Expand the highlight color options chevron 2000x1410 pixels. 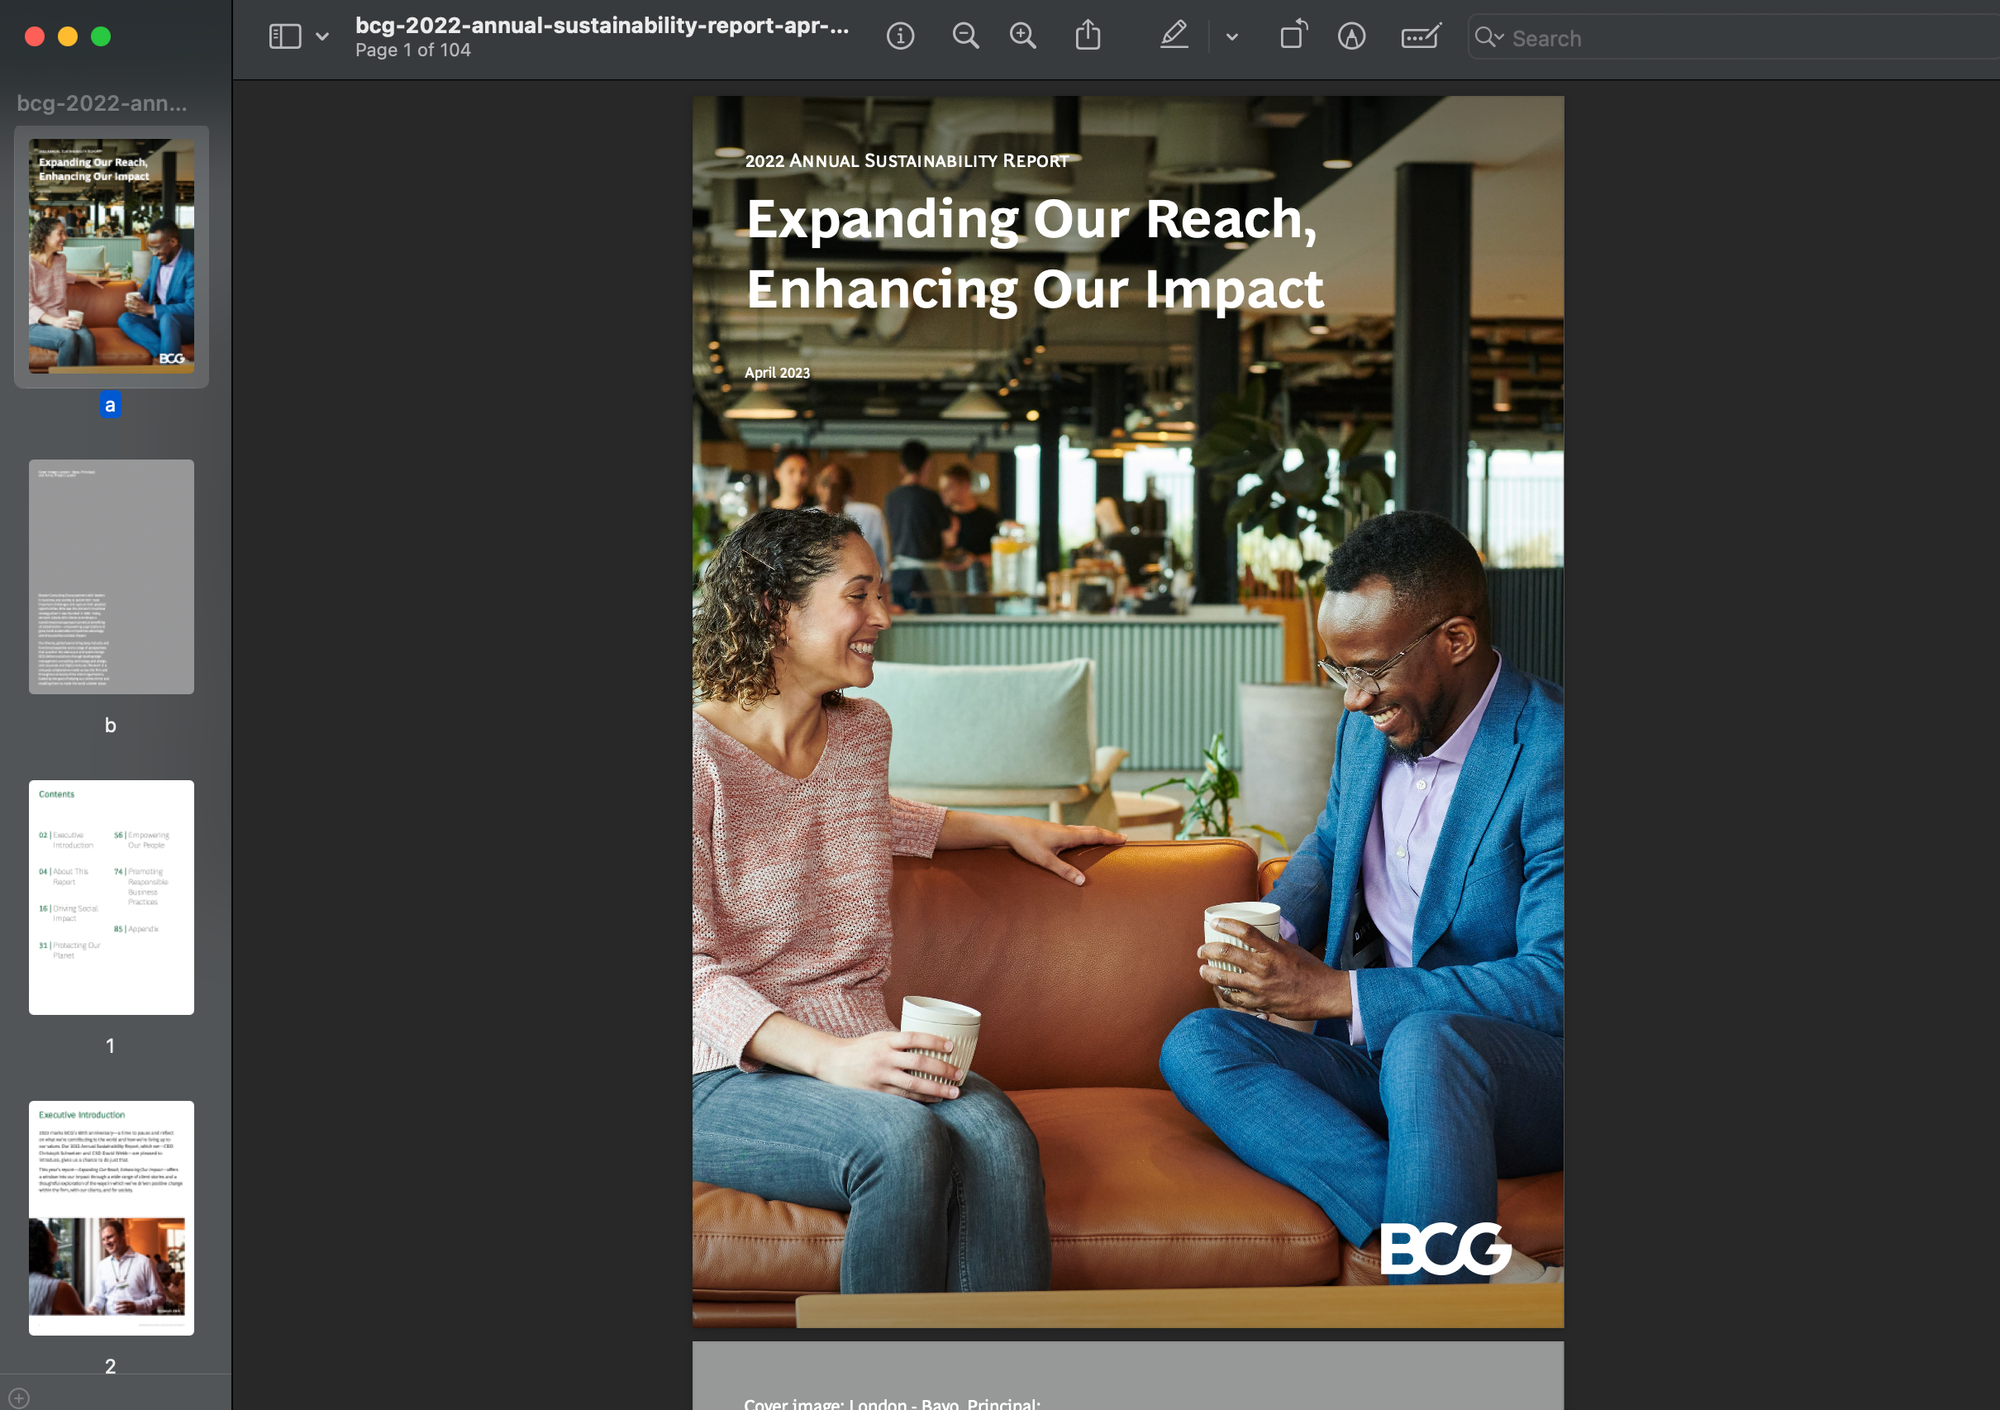(1232, 37)
